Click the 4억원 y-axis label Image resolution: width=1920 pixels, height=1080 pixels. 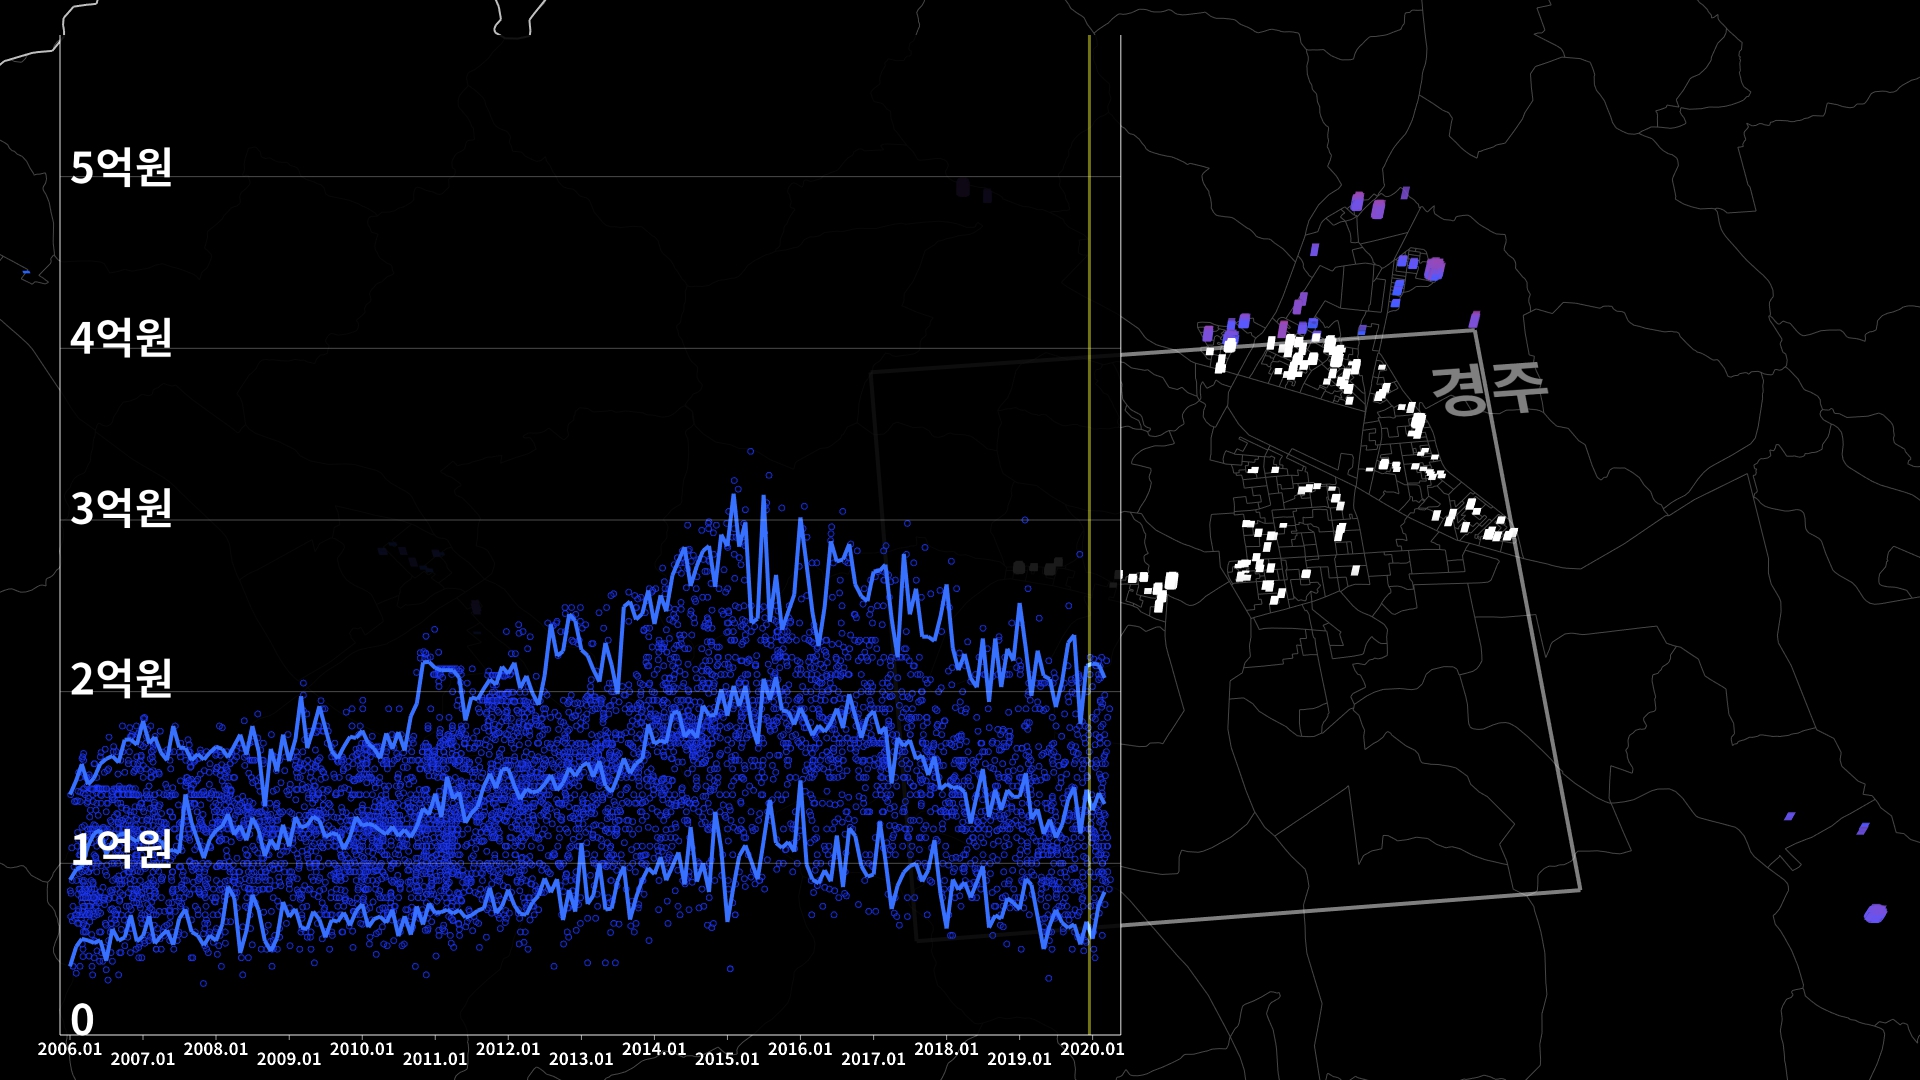click(121, 338)
